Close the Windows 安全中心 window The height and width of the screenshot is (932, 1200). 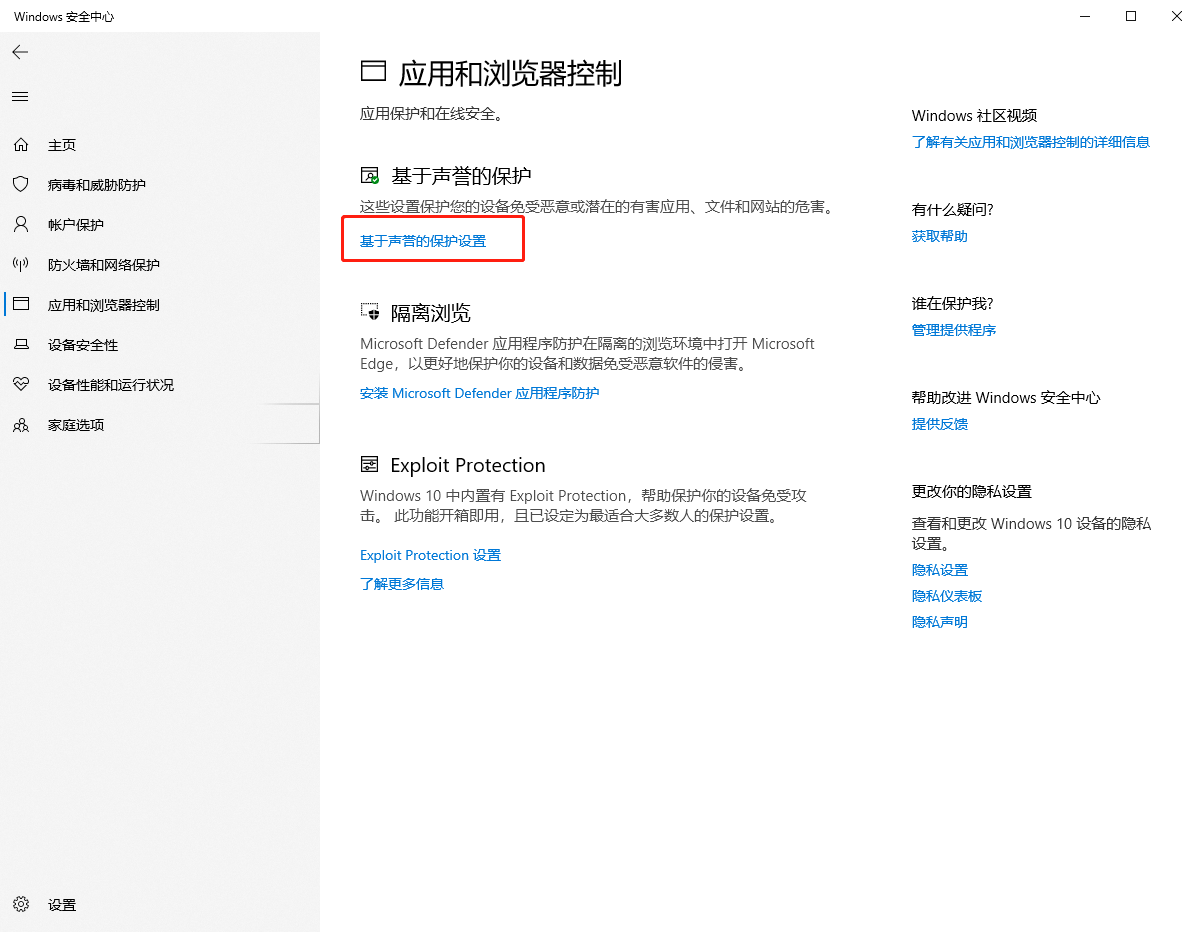tap(1177, 16)
